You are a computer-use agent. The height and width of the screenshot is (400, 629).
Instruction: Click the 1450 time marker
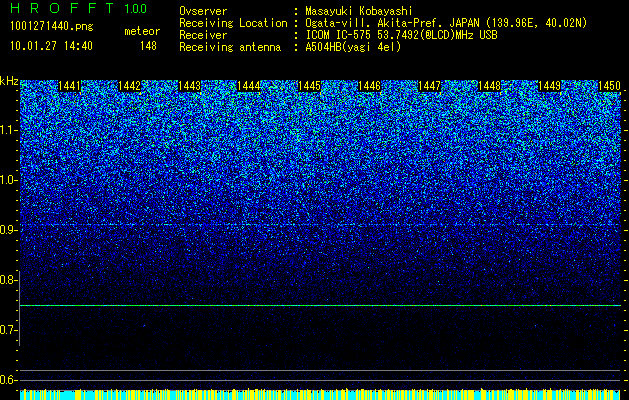point(609,86)
